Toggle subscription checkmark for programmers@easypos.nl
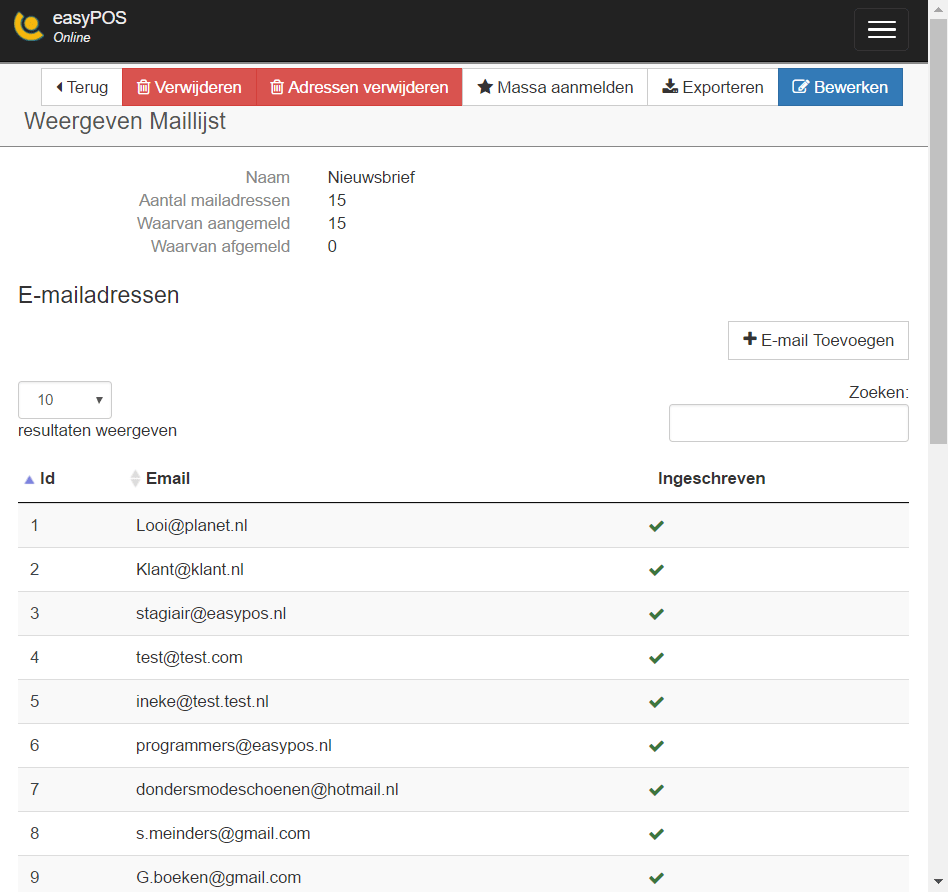Viewport: 948px width, 892px height. [x=656, y=746]
